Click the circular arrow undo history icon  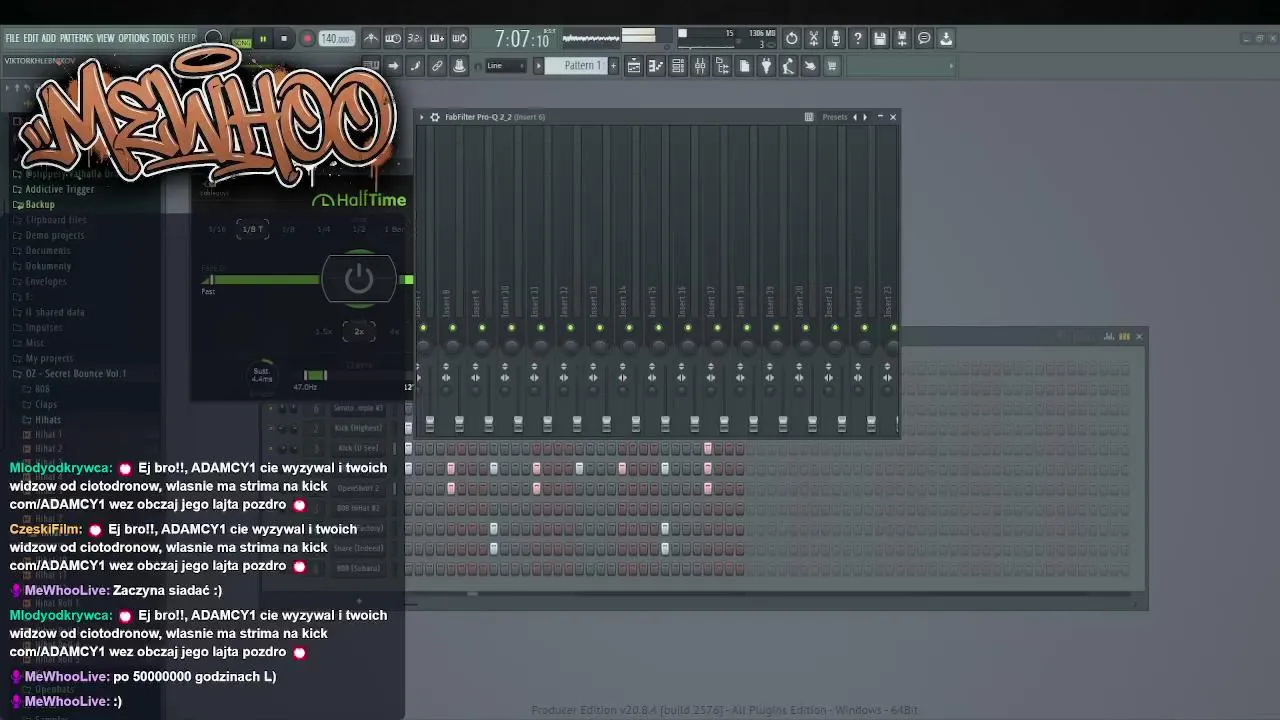click(792, 38)
